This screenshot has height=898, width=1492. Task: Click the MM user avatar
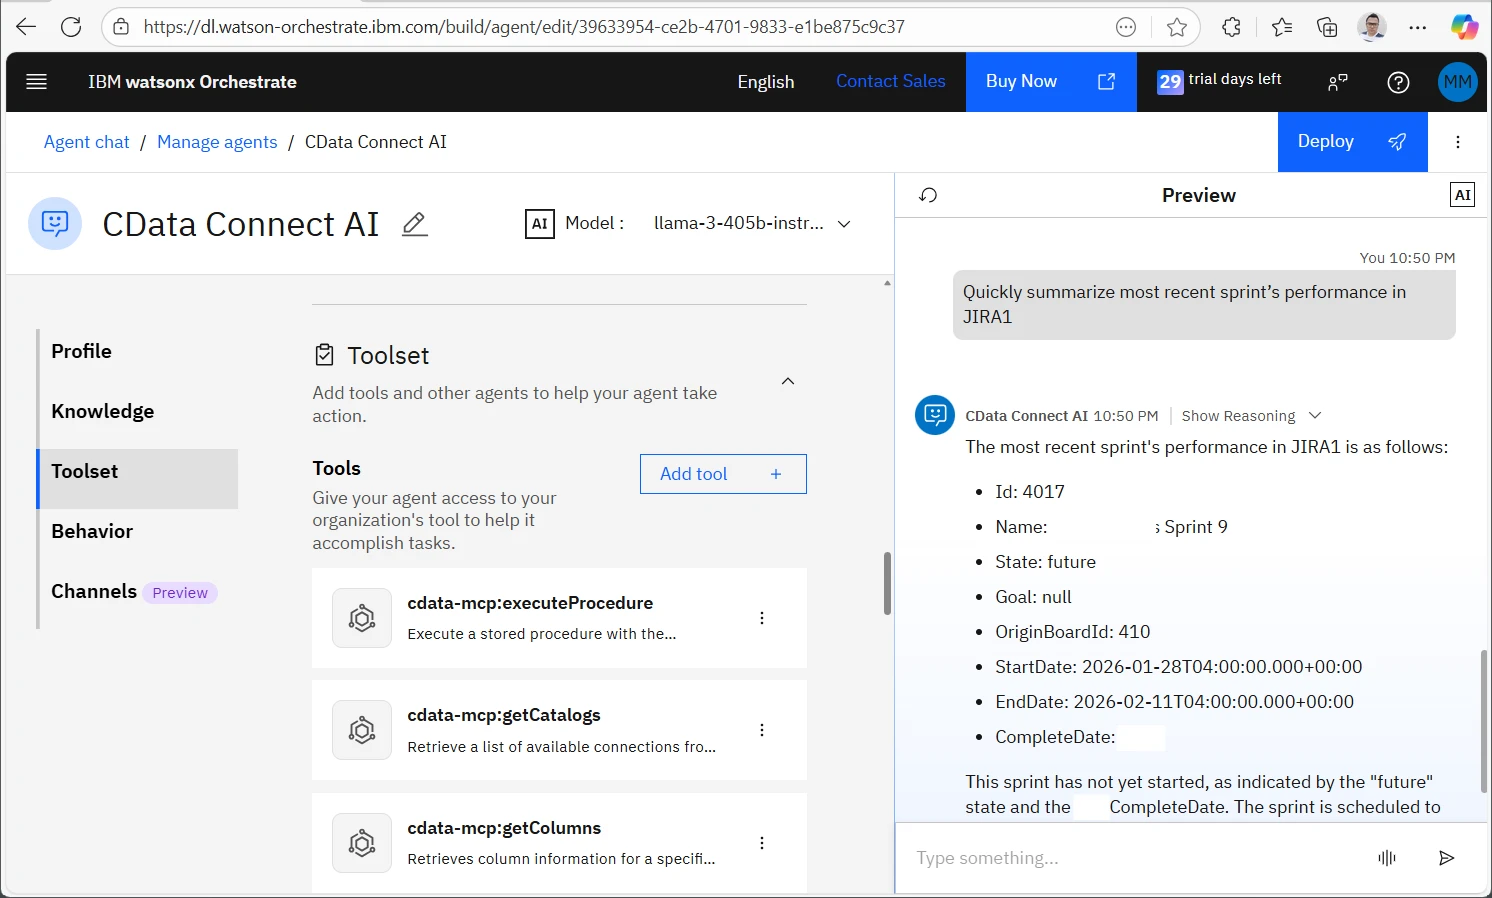pyautogui.click(x=1457, y=82)
